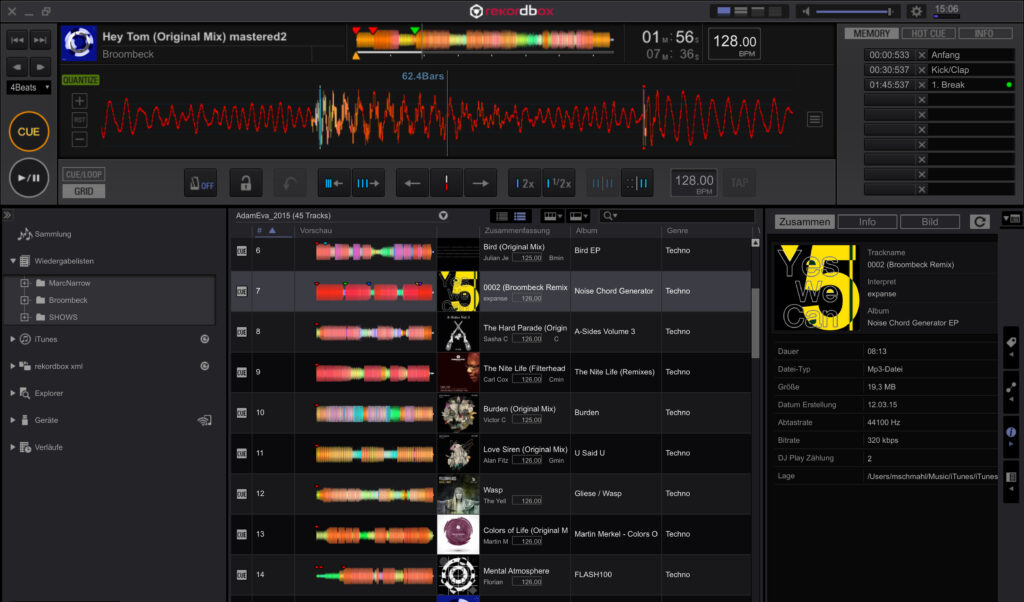This screenshot has height=602, width=1024.
Task: Nudge the grid left arrow
Action: pyautogui.click(x=412, y=184)
